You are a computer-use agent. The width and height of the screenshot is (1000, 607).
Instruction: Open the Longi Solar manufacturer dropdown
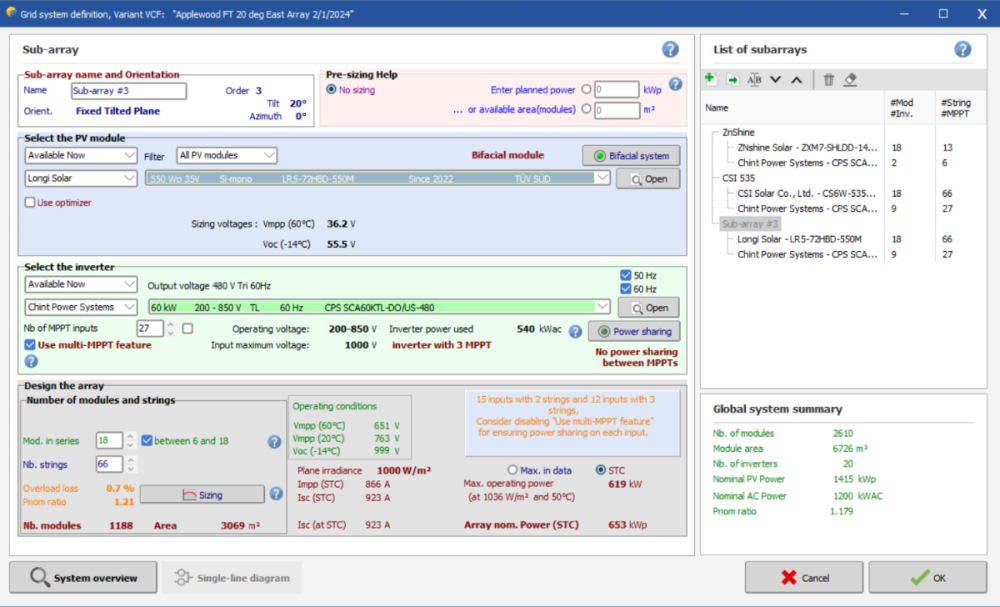81,178
